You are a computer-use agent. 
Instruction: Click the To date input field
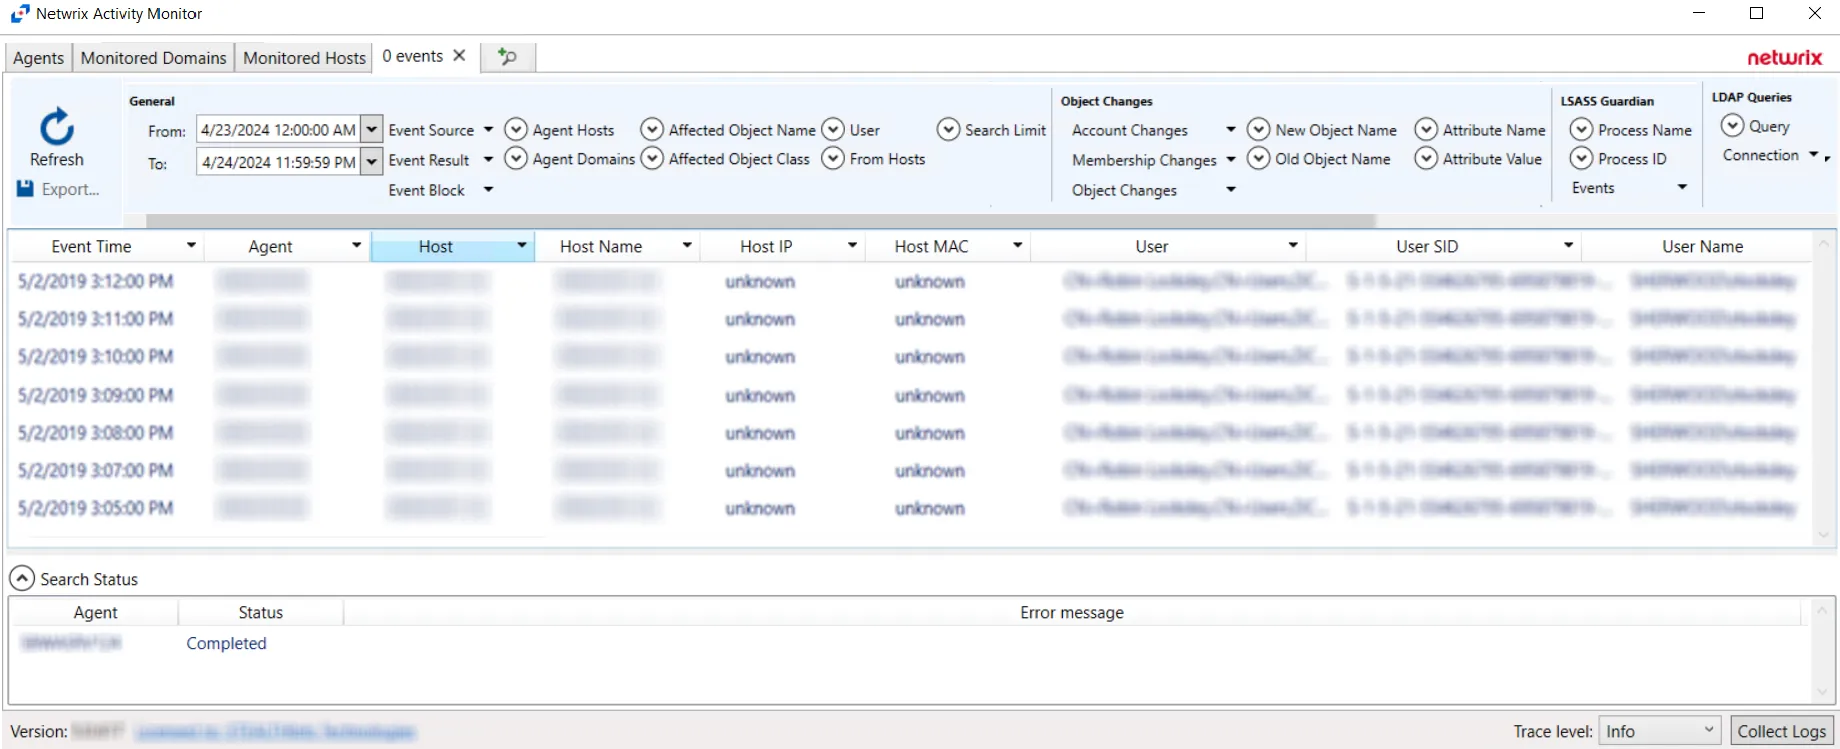click(278, 162)
